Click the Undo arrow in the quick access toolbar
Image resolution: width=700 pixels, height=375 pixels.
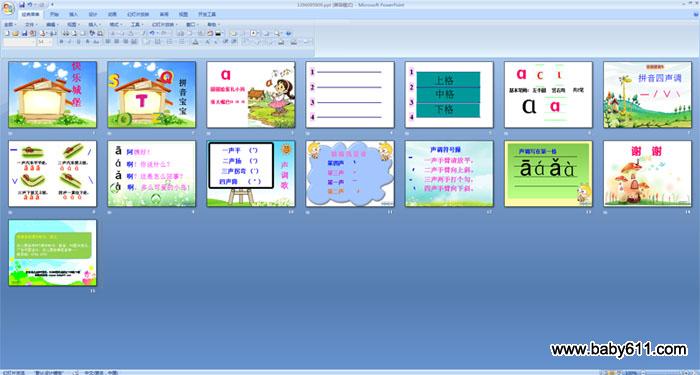[x=30, y=4]
